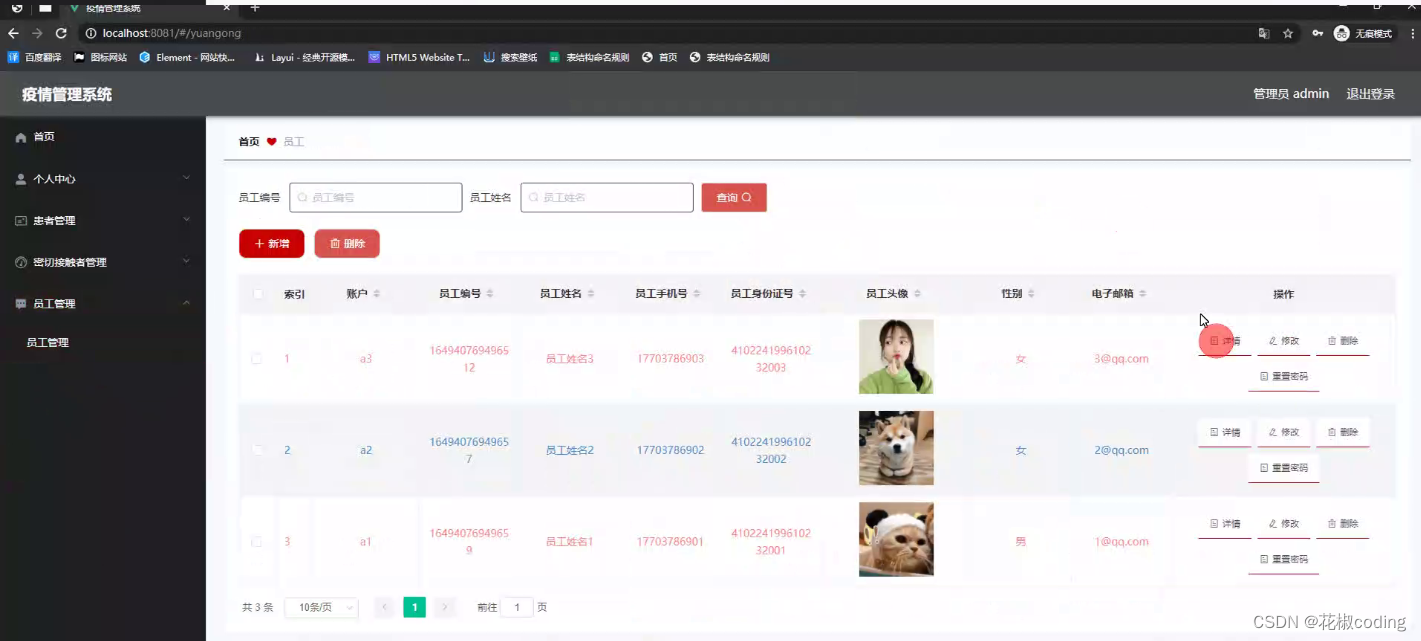The width and height of the screenshot is (1421, 641).
Task: Click 修改 for employee a3
Action: click(1284, 341)
